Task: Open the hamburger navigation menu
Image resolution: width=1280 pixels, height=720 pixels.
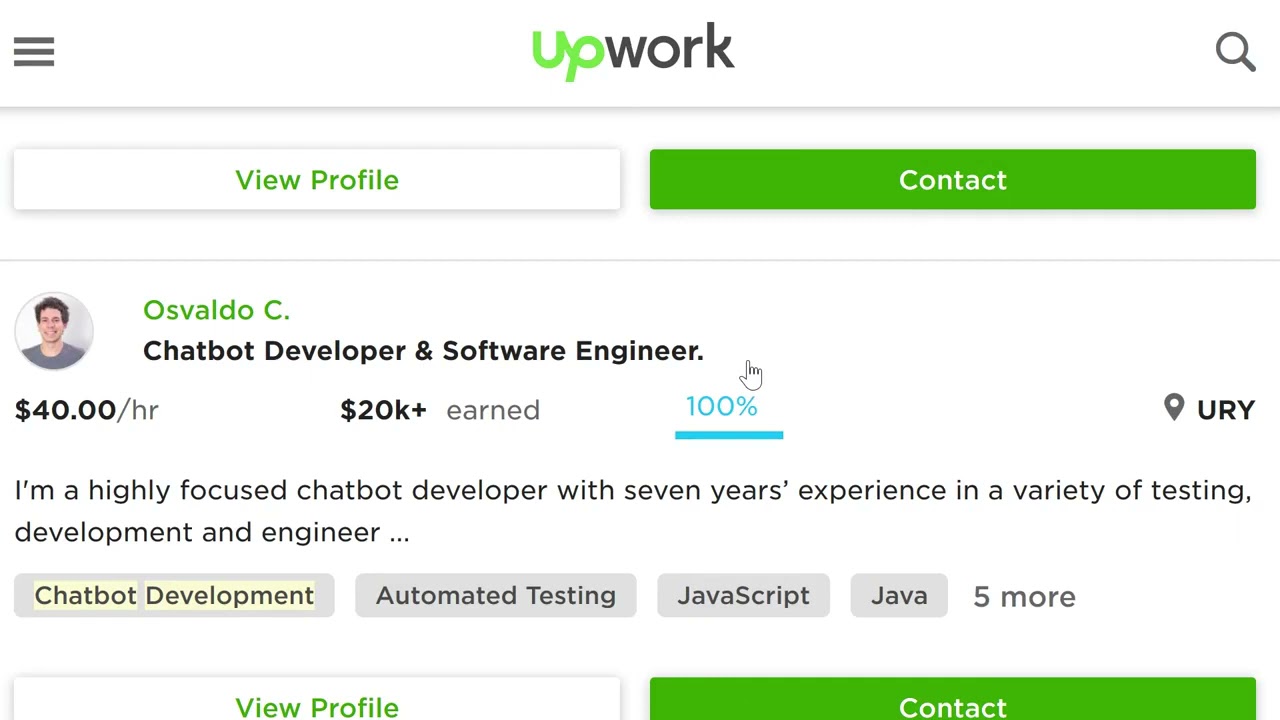Action: click(34, 52)
